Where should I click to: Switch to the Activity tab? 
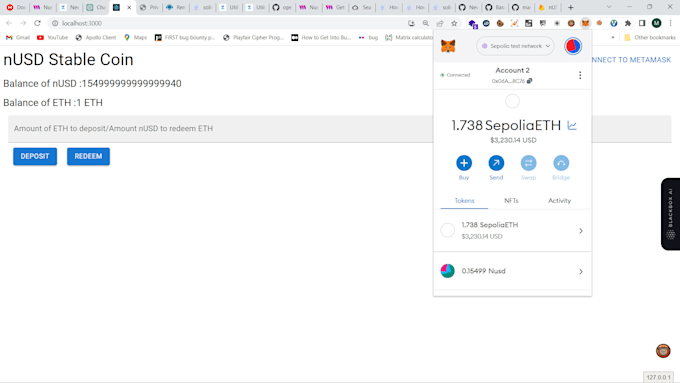pos(559,201)
